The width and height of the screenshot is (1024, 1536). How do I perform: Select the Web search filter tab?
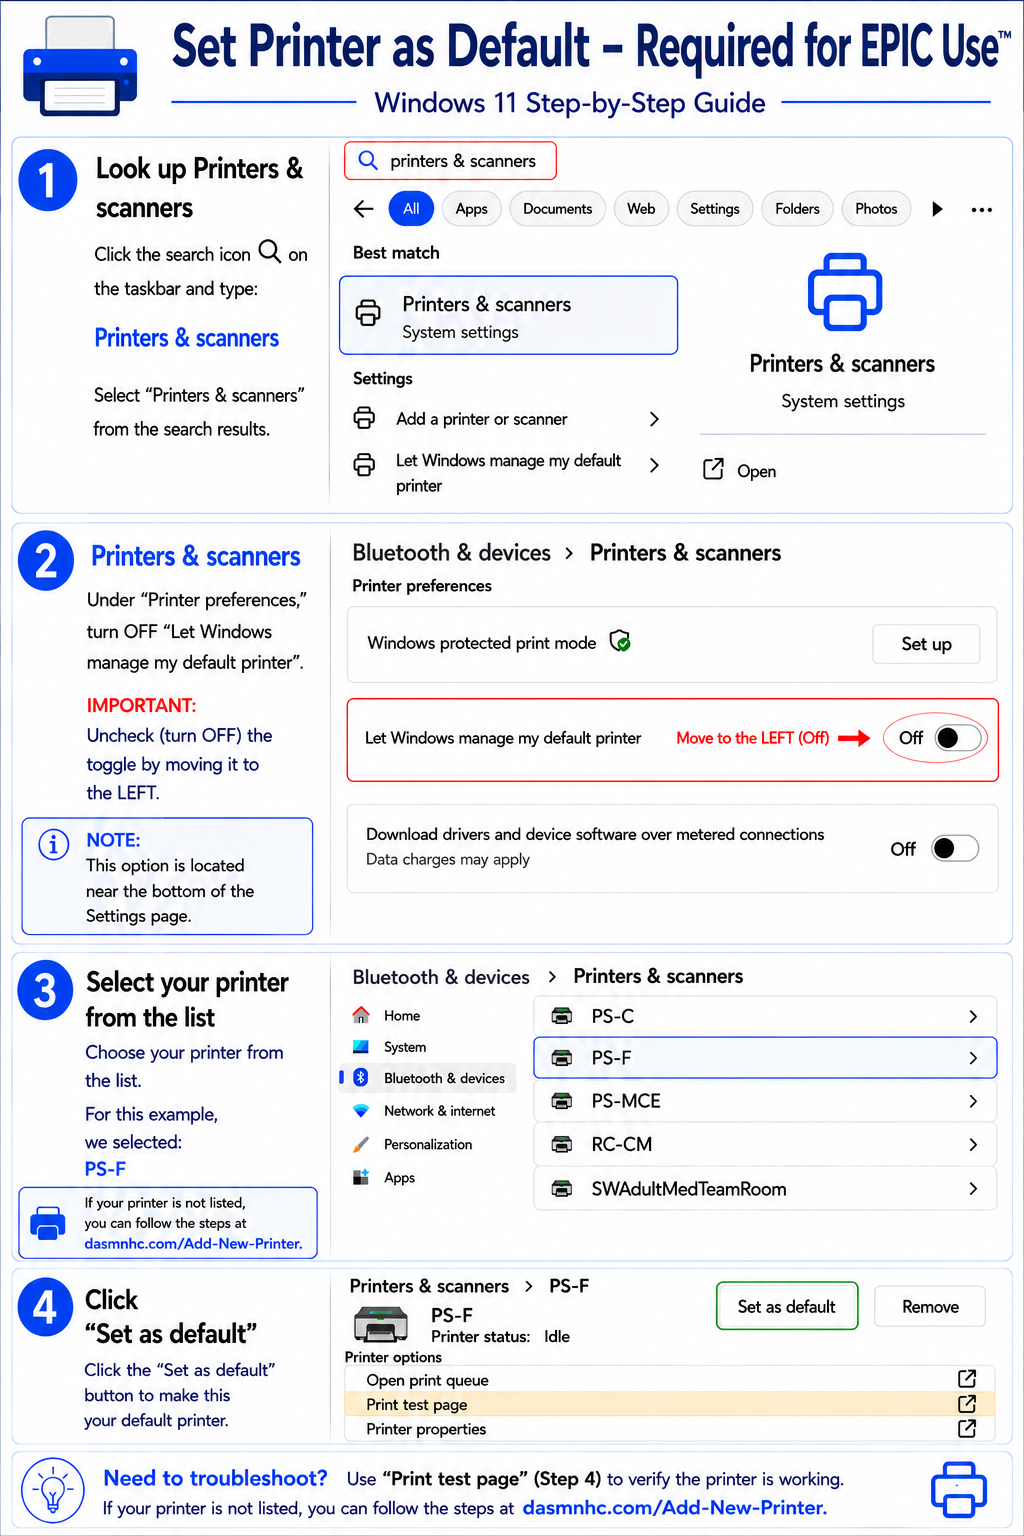click(641, 208)
